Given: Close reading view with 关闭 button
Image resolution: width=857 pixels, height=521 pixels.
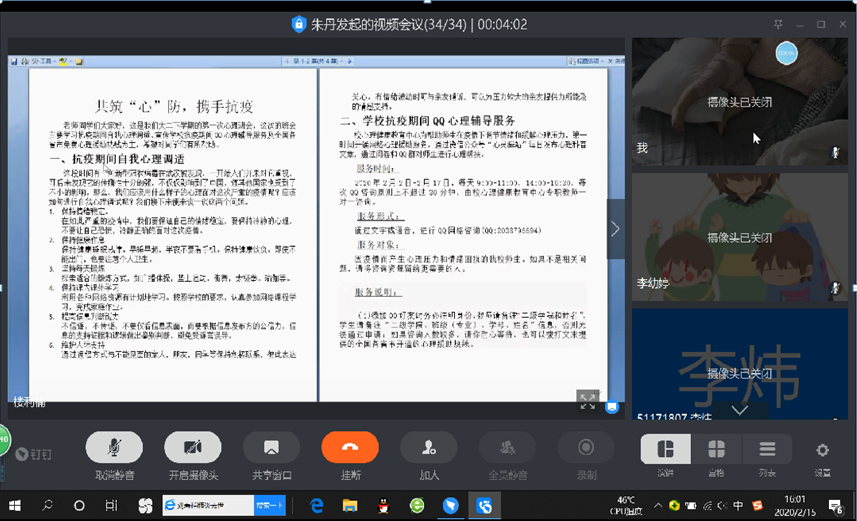Looking at the screenshot, I should [617, 61].
